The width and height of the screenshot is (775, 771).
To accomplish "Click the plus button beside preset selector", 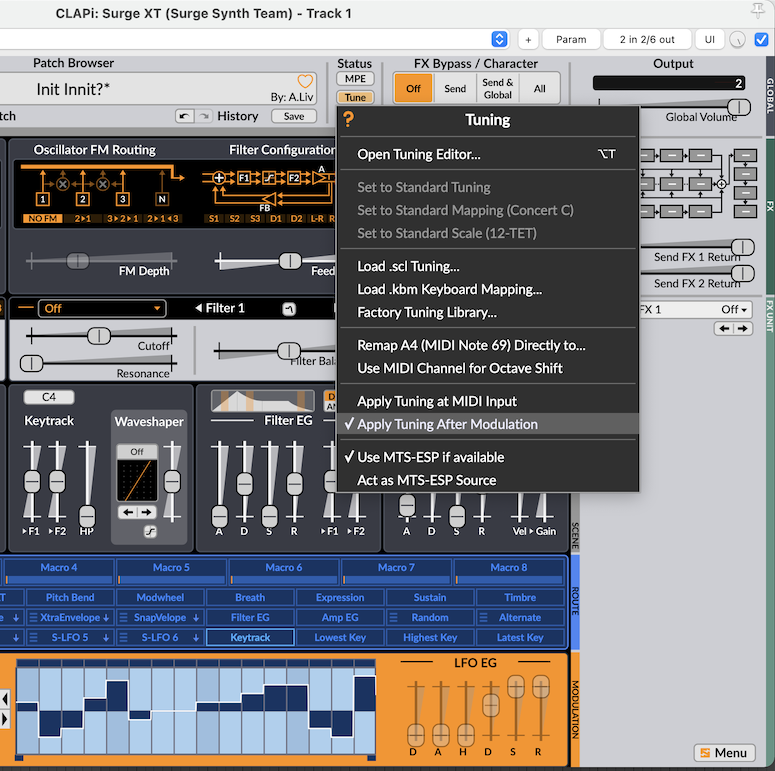I will point(528,40).
